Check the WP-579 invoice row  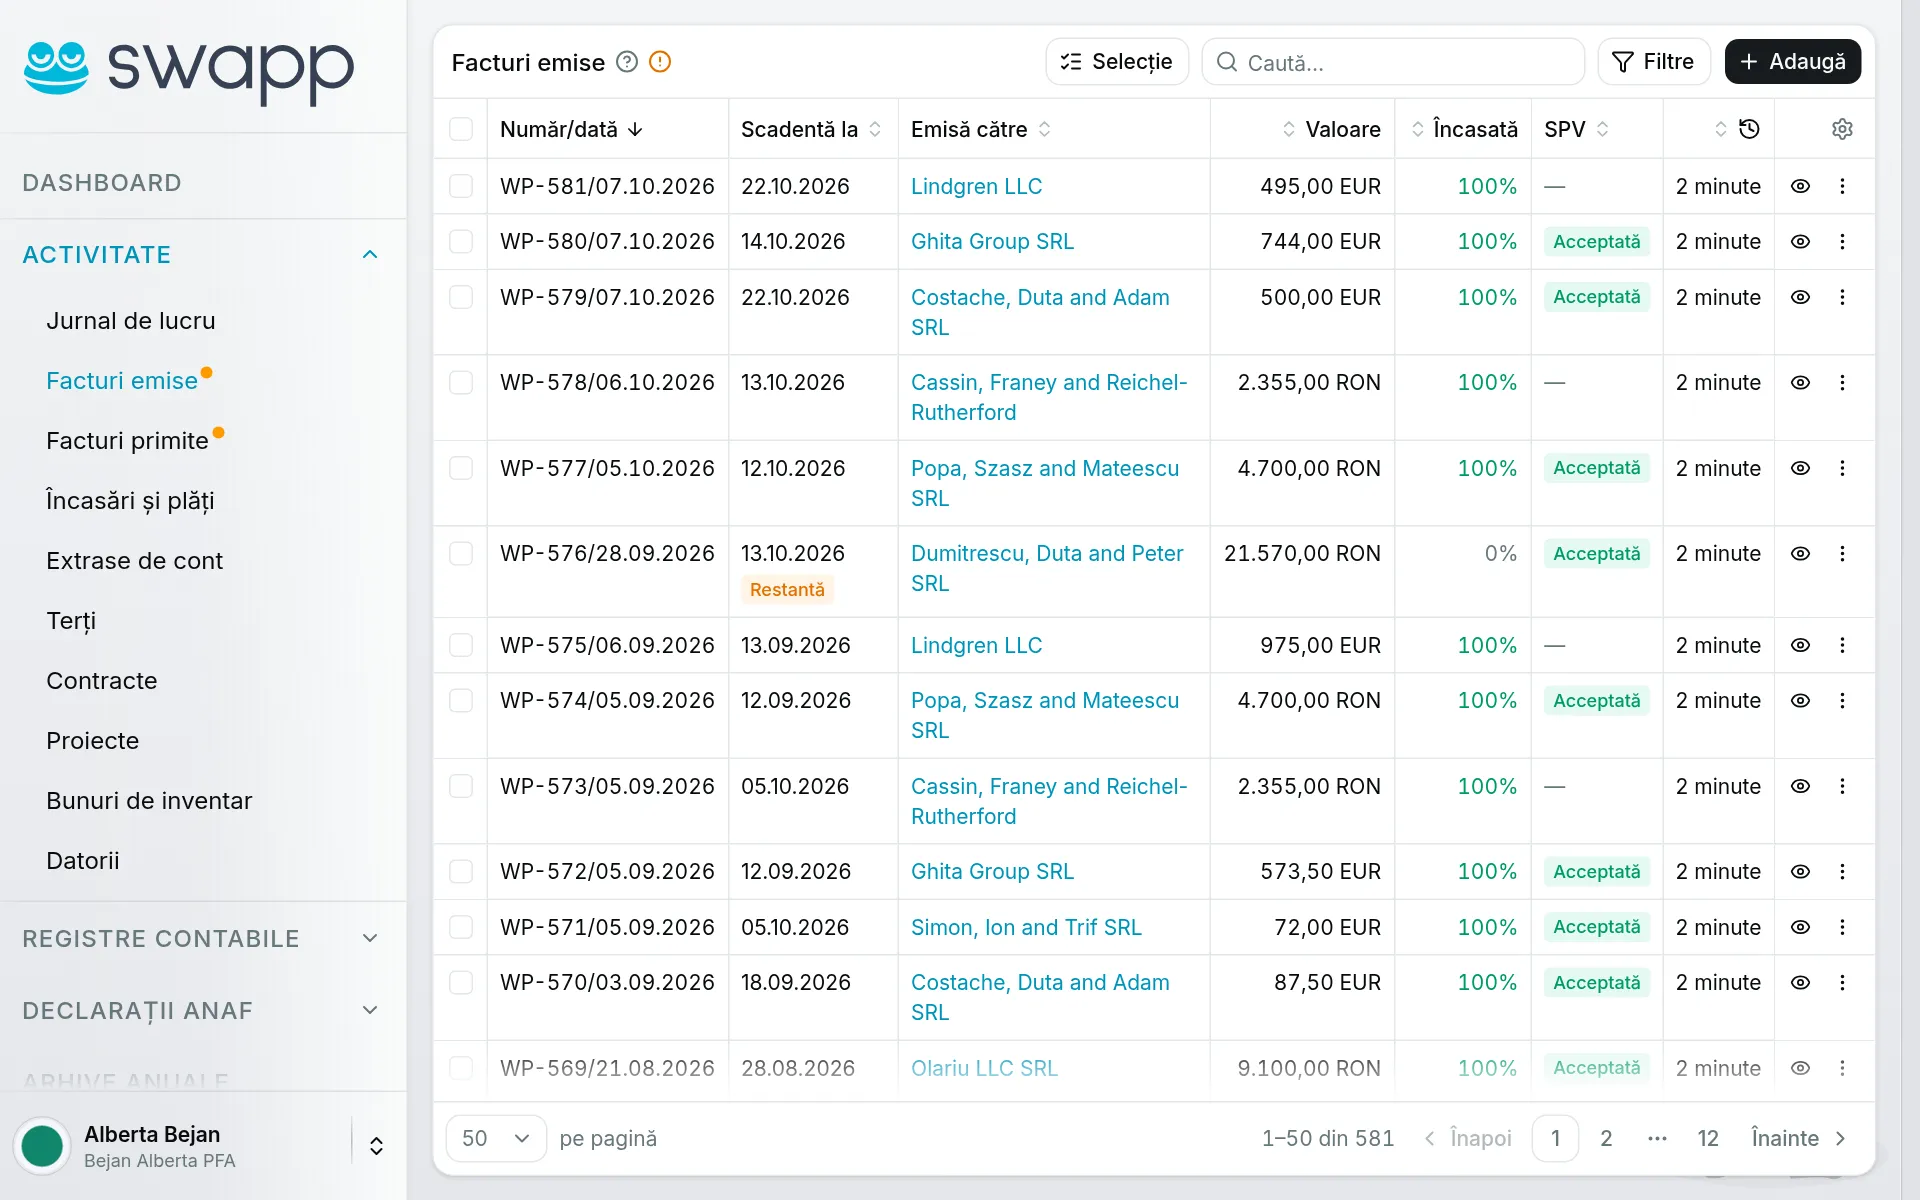point(461,297)
